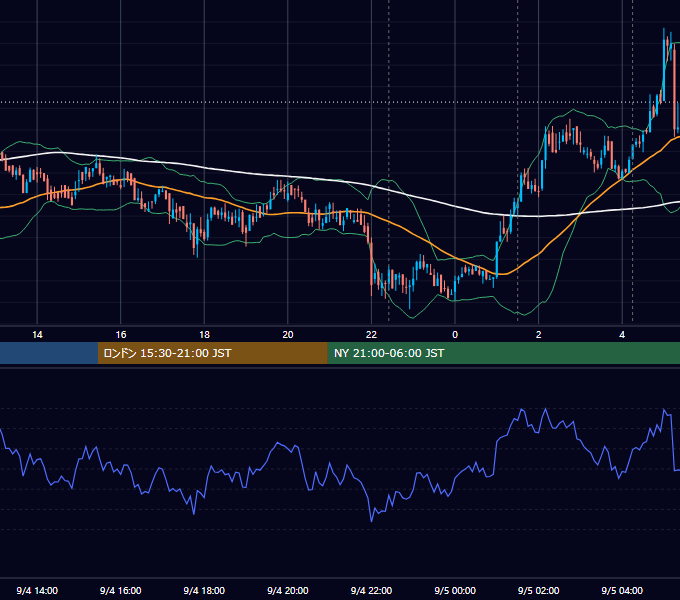The width and height of the screenshot is (680, 600).
Task: Select the "9/4 16:00" date label
Action: (121, 590)
